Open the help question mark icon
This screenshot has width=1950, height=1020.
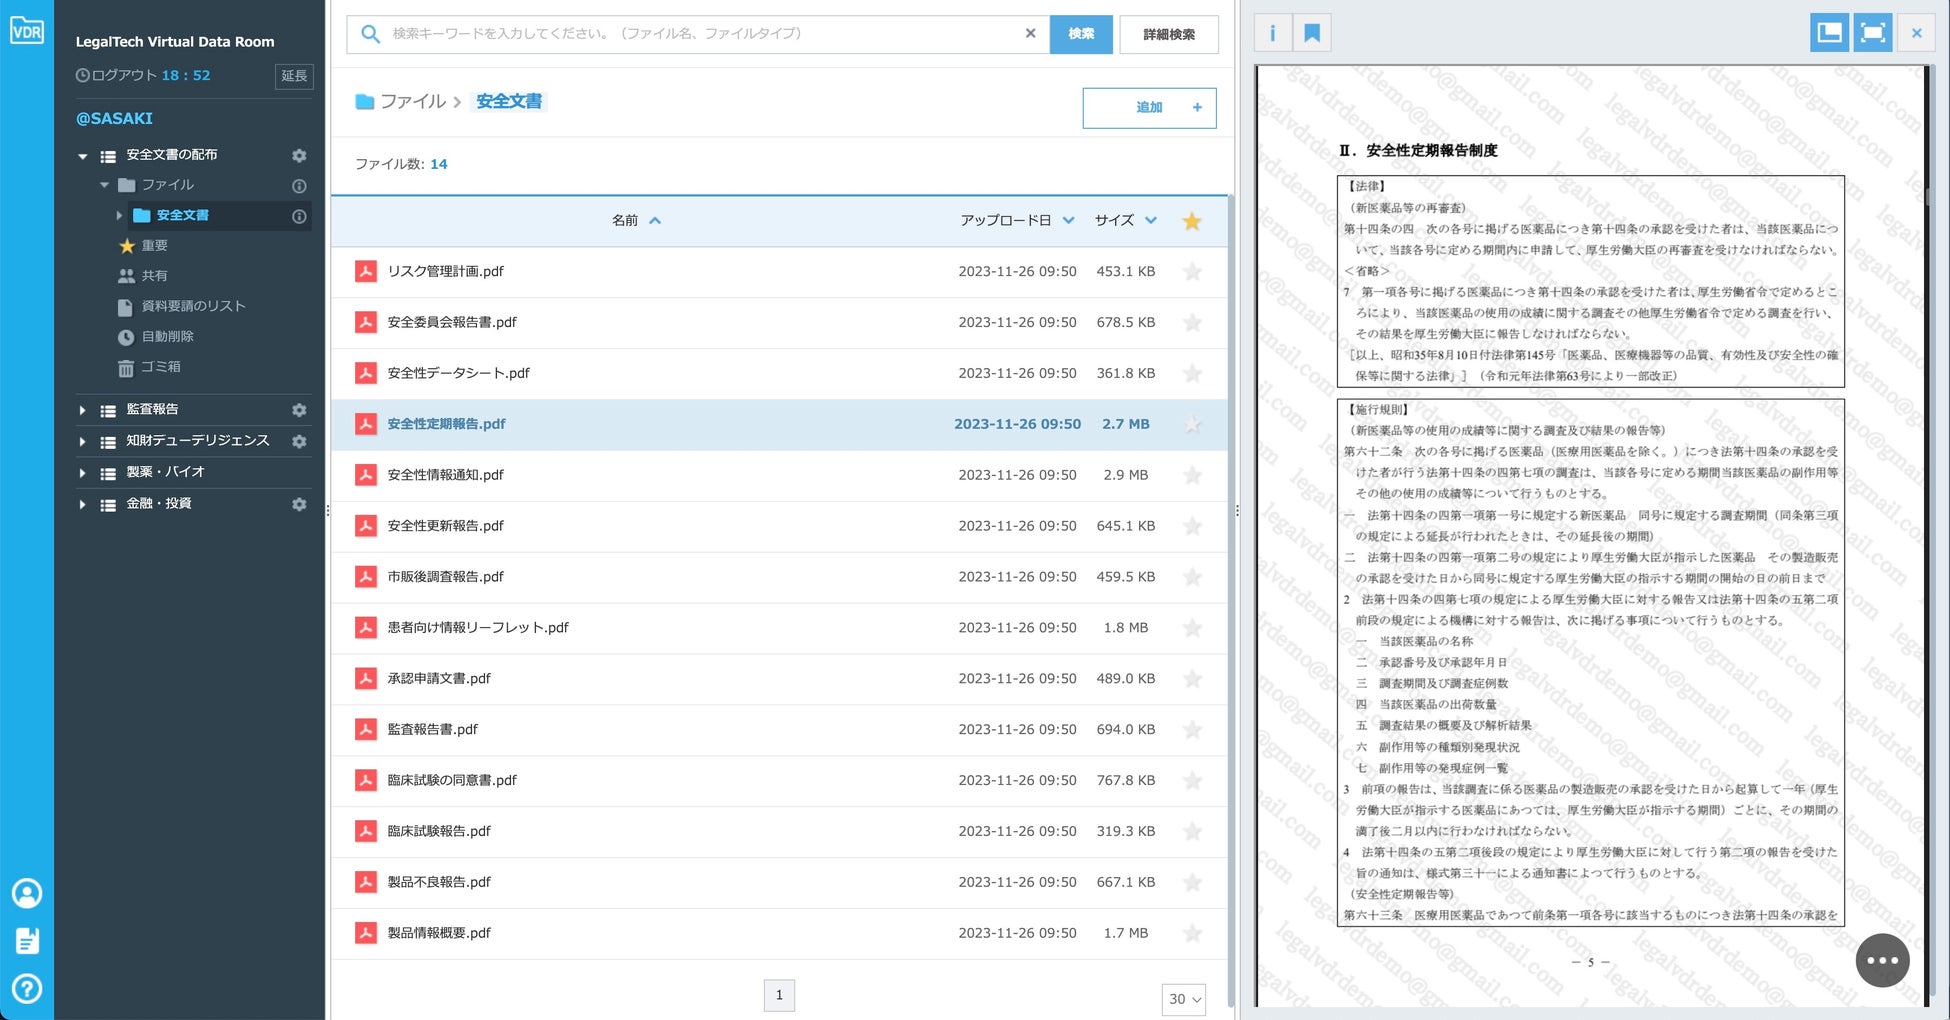[x=27, y=989]
